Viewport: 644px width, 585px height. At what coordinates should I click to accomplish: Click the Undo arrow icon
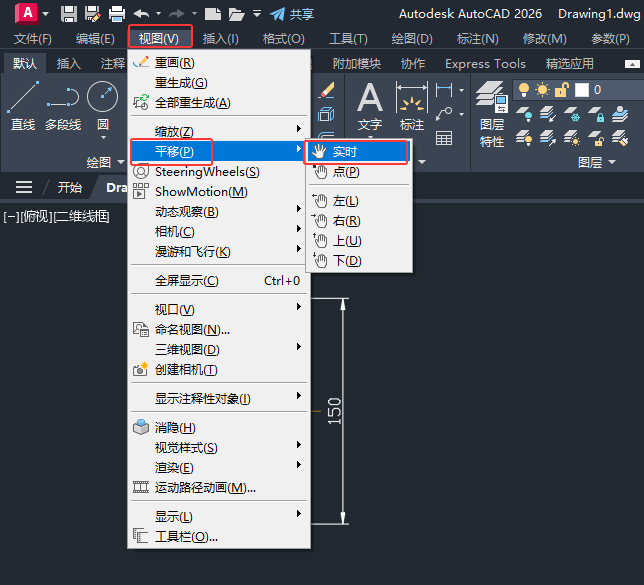[x=141, y=14]
